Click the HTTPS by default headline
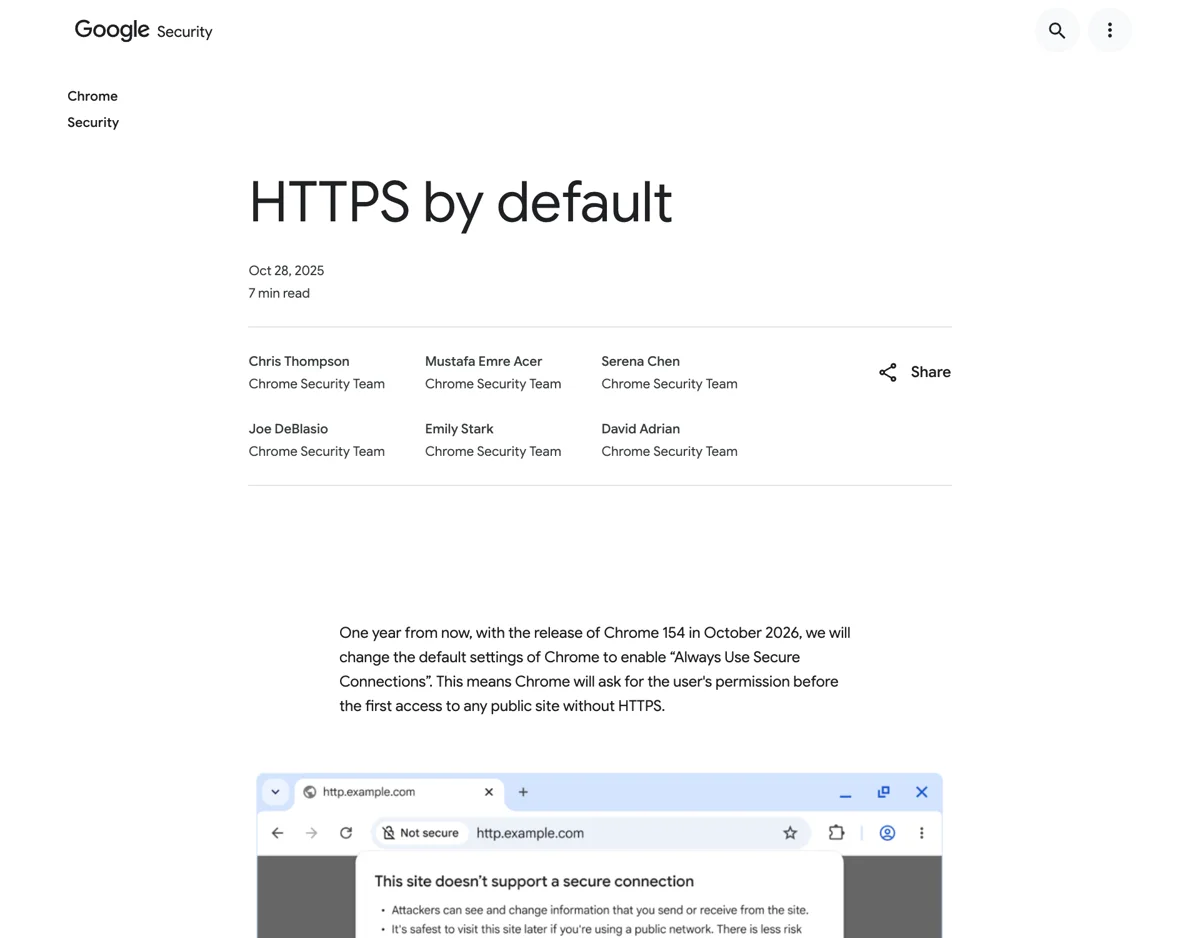The width and height of the screenshot is (1200, 938). [460, 203]
